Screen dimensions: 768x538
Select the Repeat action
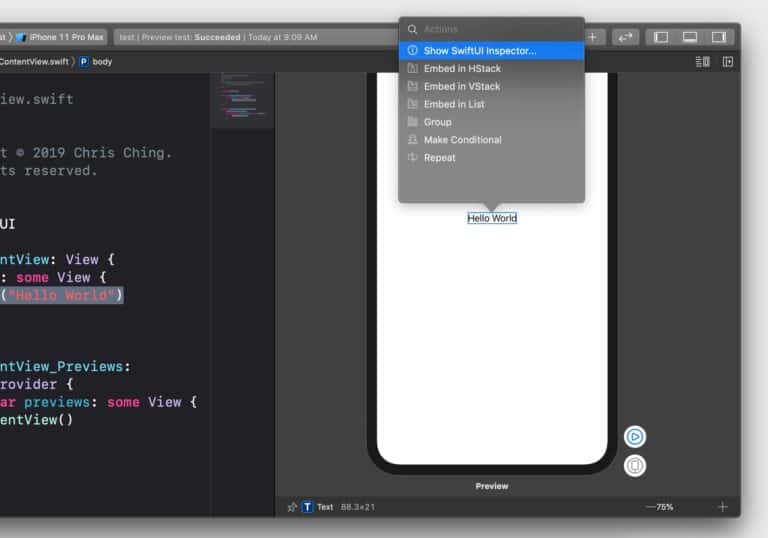pos(491,158)
